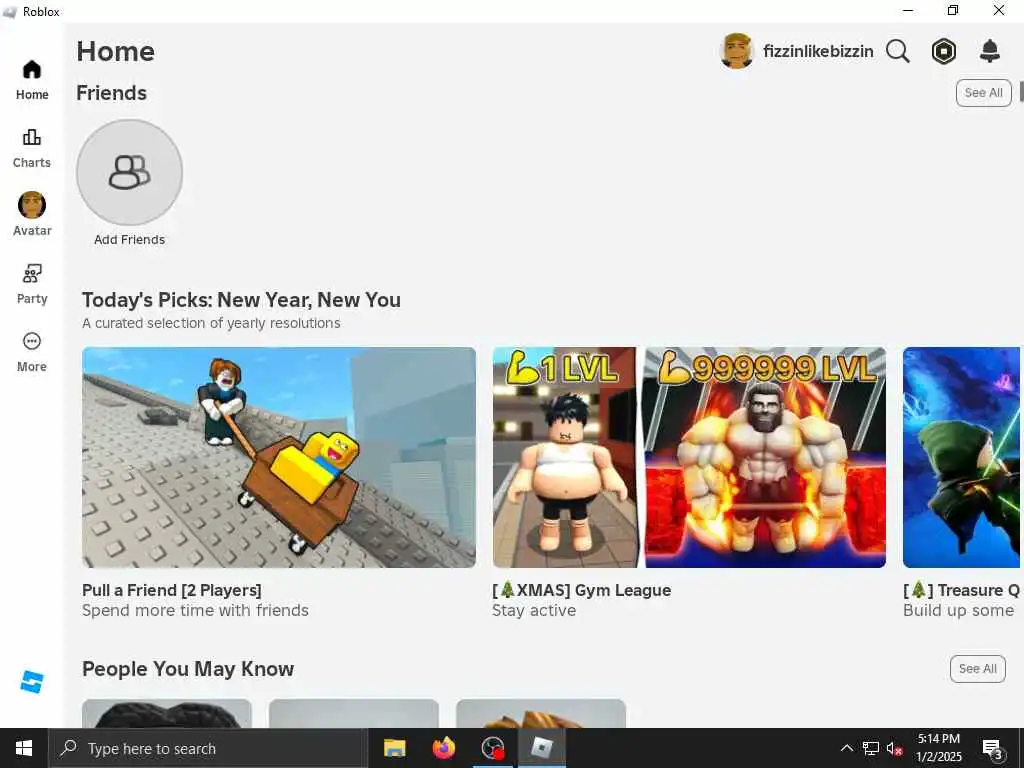Click the second People You May Know card
The image size is (1024, 768).
354,713
